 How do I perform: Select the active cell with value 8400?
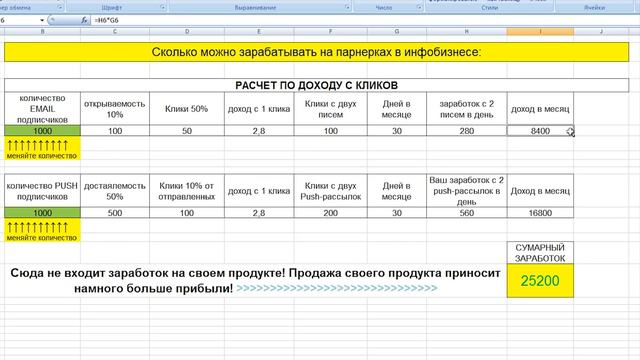tap(540, 131)
